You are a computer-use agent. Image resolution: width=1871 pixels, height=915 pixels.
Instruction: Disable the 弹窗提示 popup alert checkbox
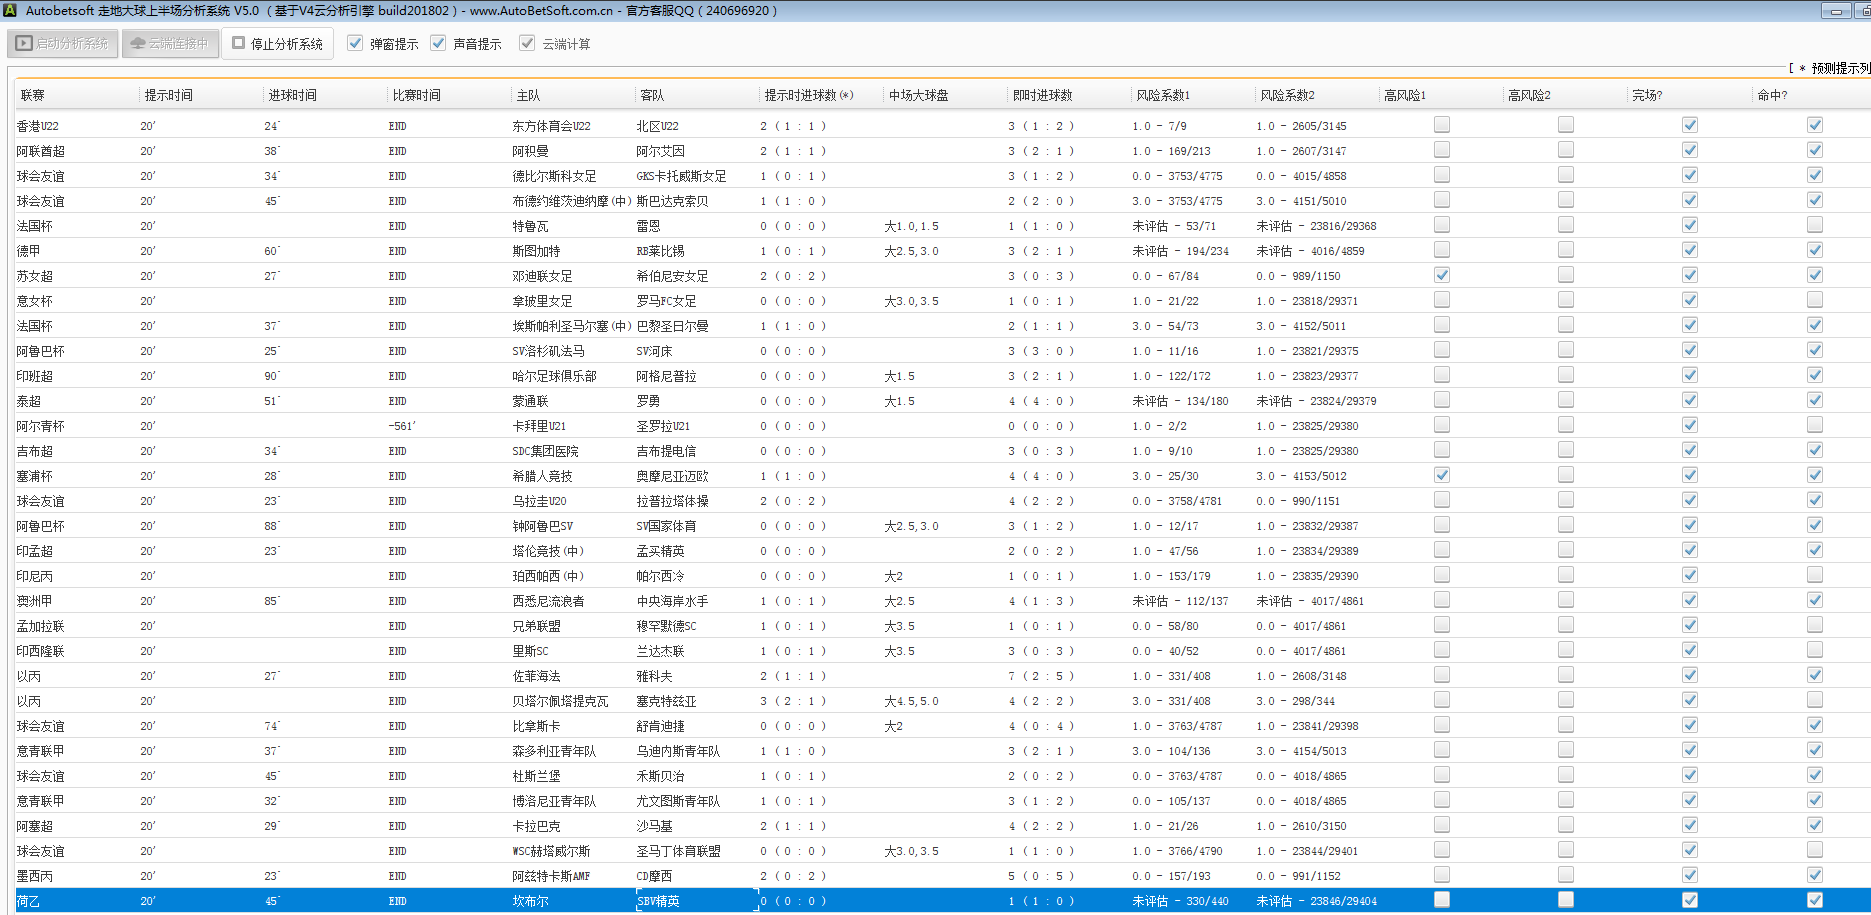click(x=355, y=43)
